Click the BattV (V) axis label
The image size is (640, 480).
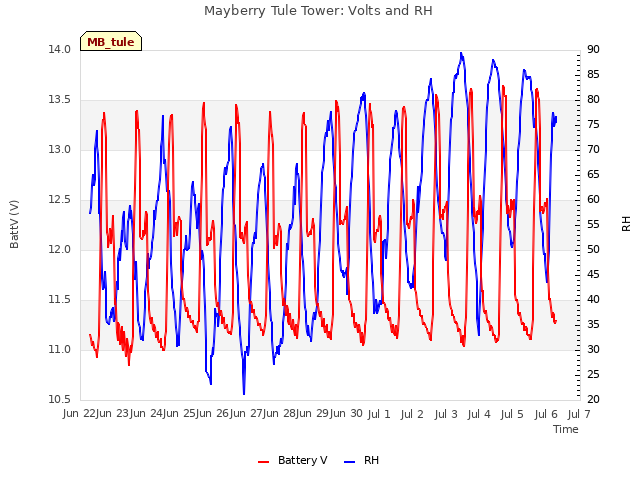(14, 224)
